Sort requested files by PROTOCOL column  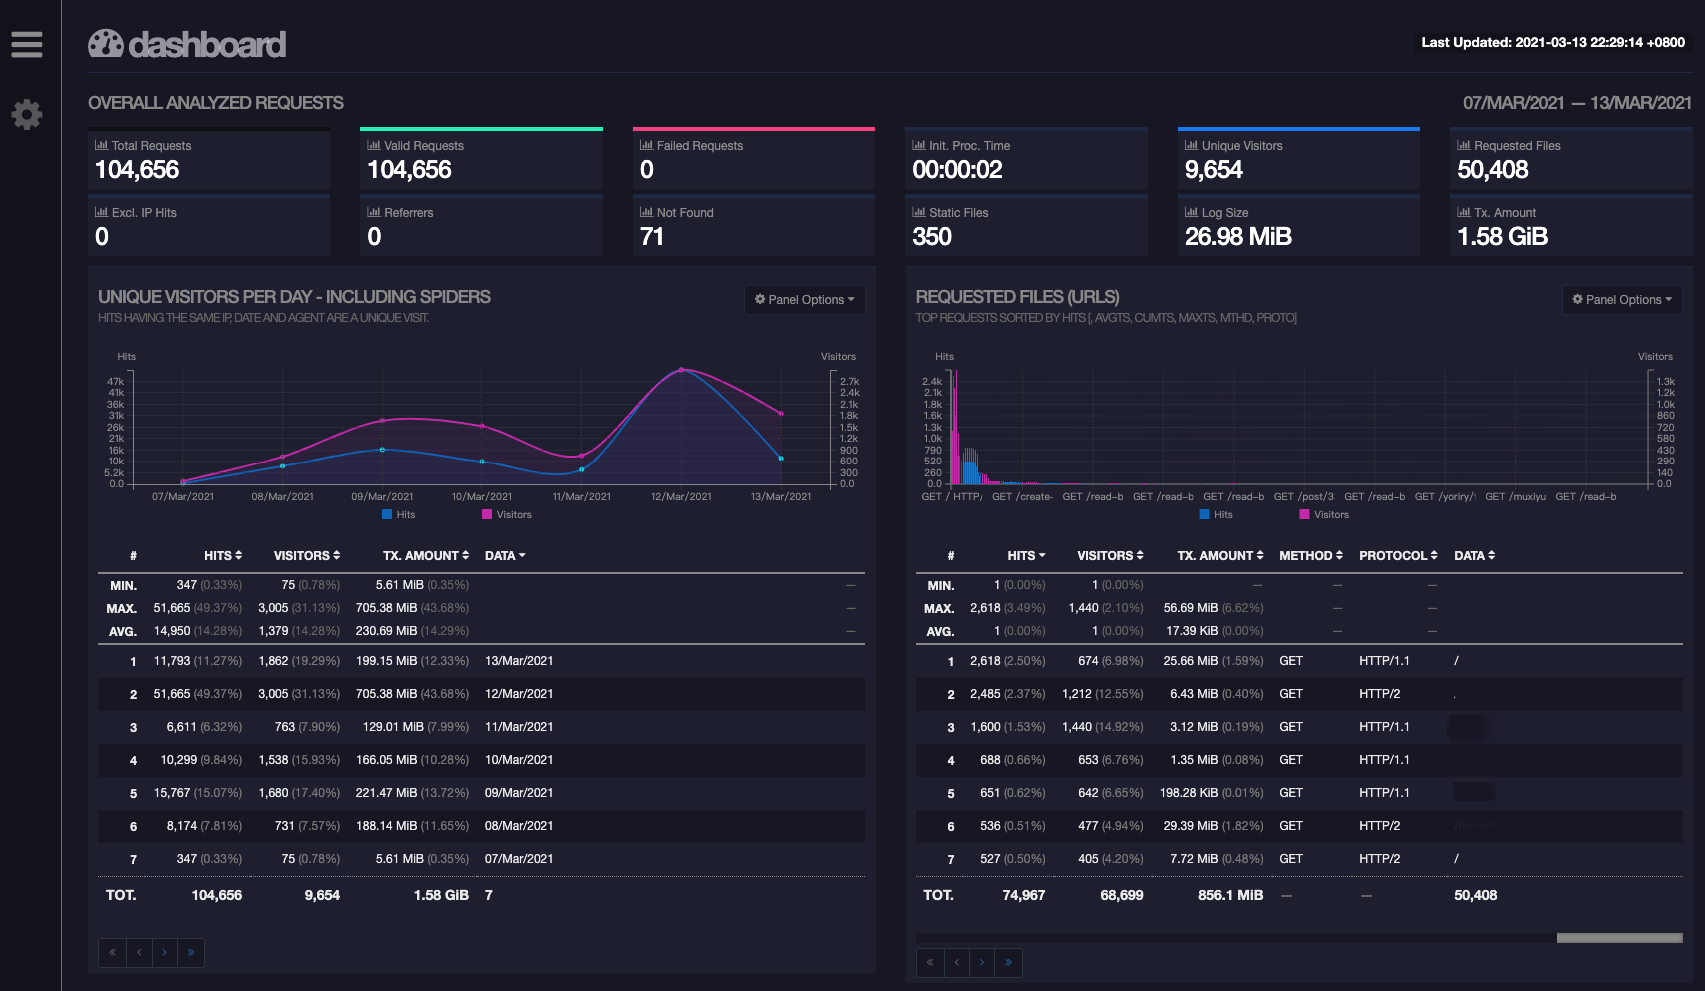coord(1398,555)
